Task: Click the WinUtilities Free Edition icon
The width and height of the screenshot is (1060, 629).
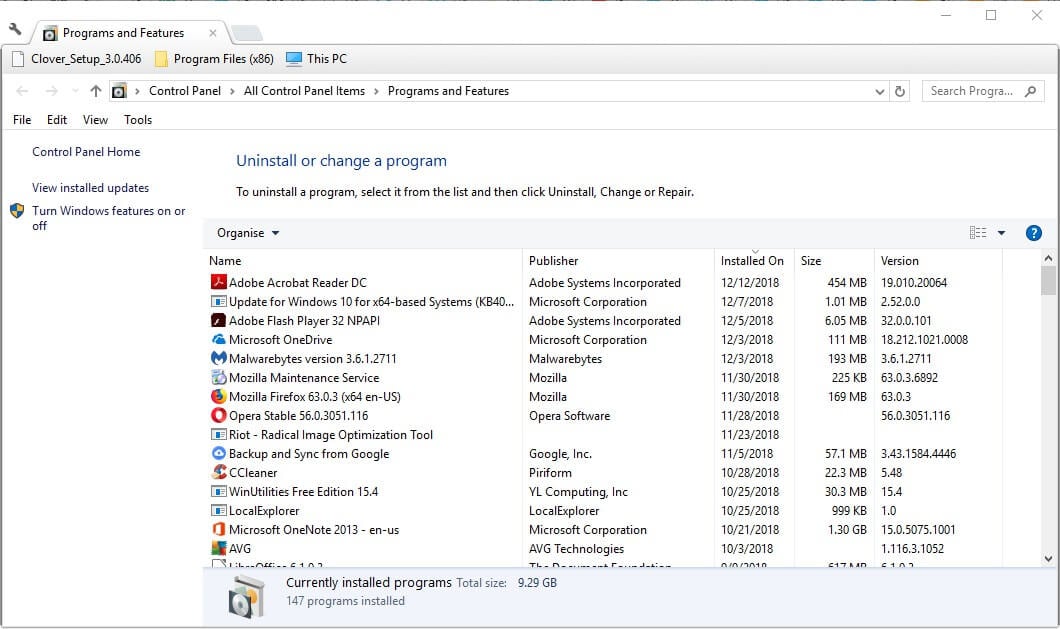Action: tap(218, 491)
